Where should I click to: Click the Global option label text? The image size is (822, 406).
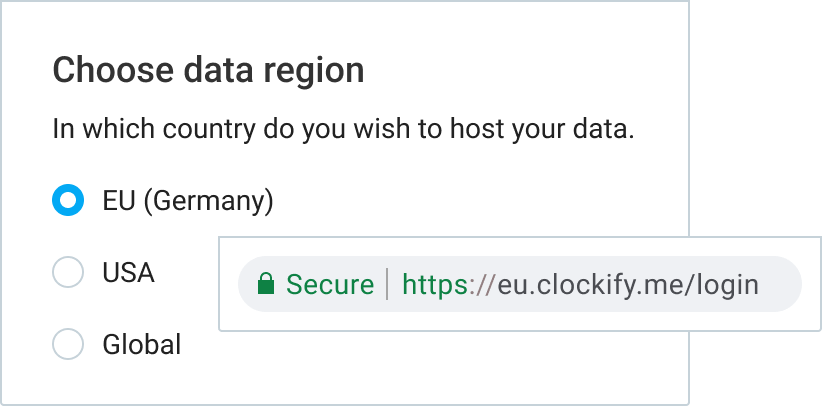coord(142,345)
